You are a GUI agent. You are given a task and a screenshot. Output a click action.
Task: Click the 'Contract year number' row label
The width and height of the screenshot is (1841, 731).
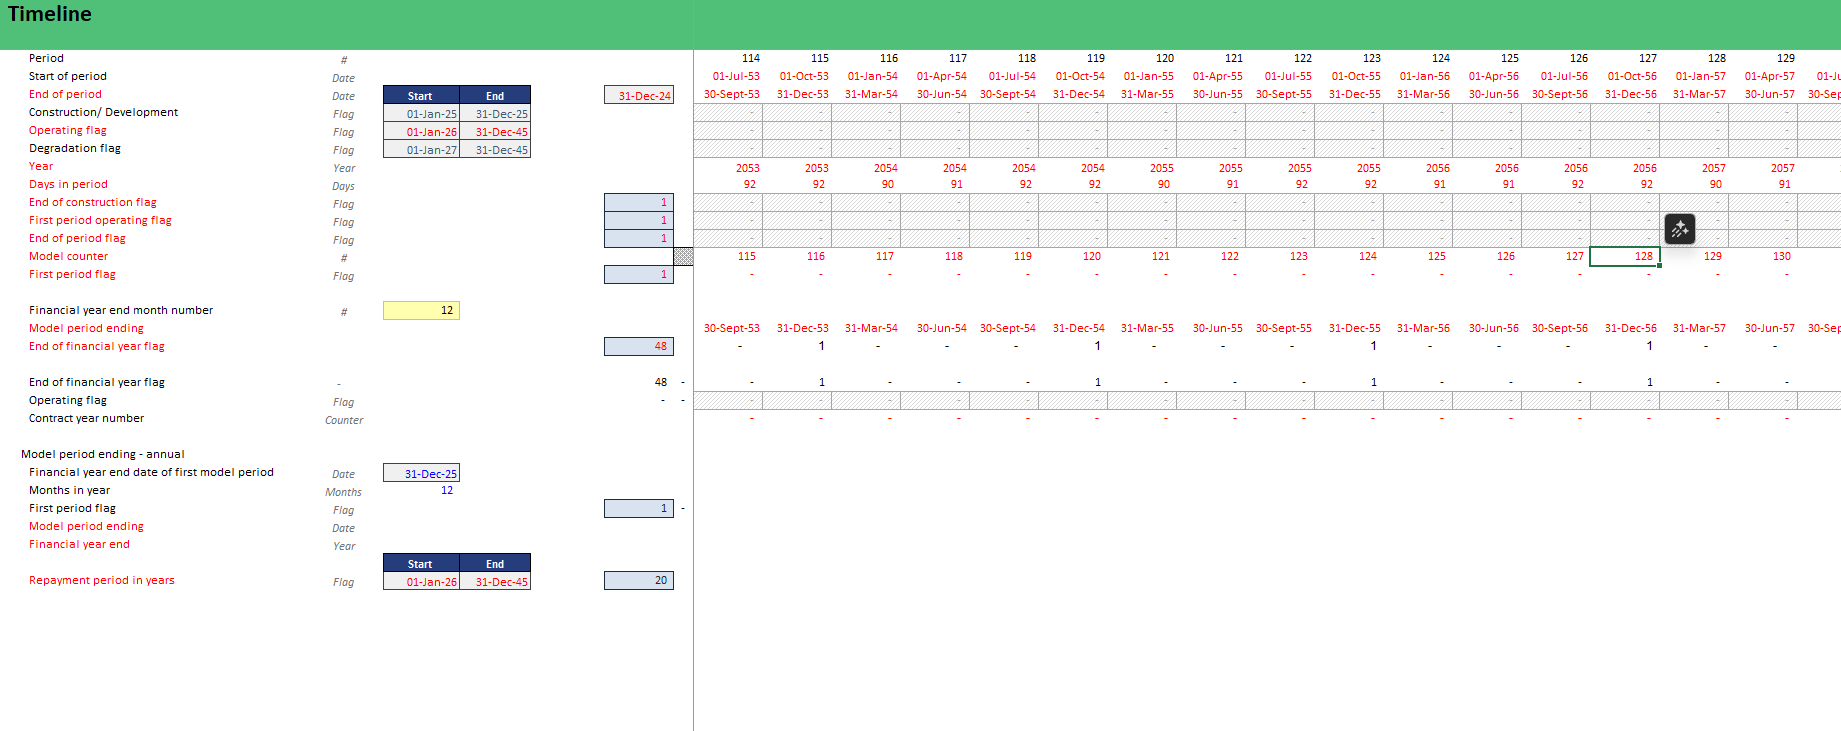pos(86,419)
